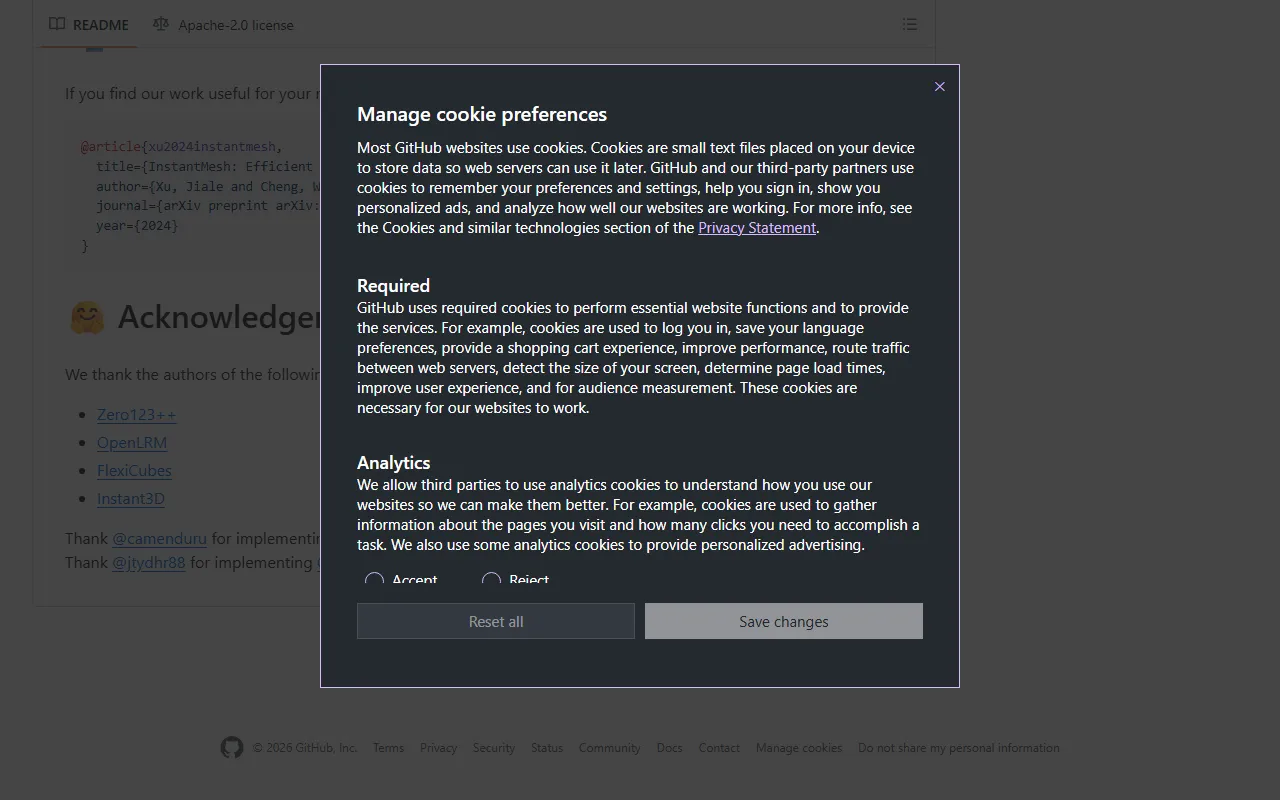Open @camenduru user profile link
1280x800 pixels.
click(x=159, y=539)
